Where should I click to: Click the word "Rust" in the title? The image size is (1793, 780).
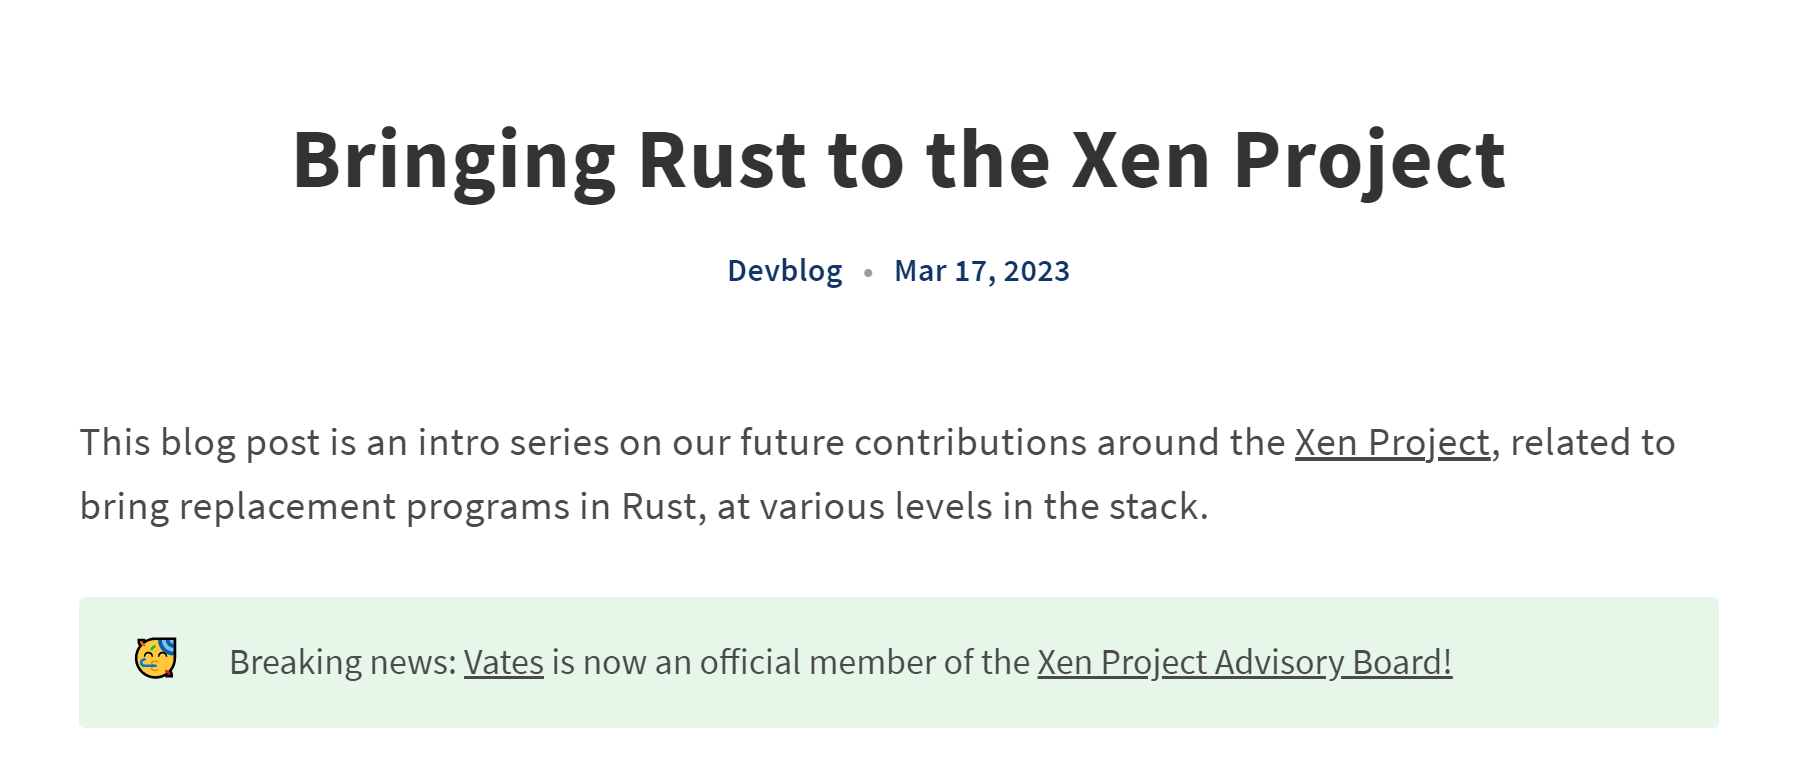point(722,160)
